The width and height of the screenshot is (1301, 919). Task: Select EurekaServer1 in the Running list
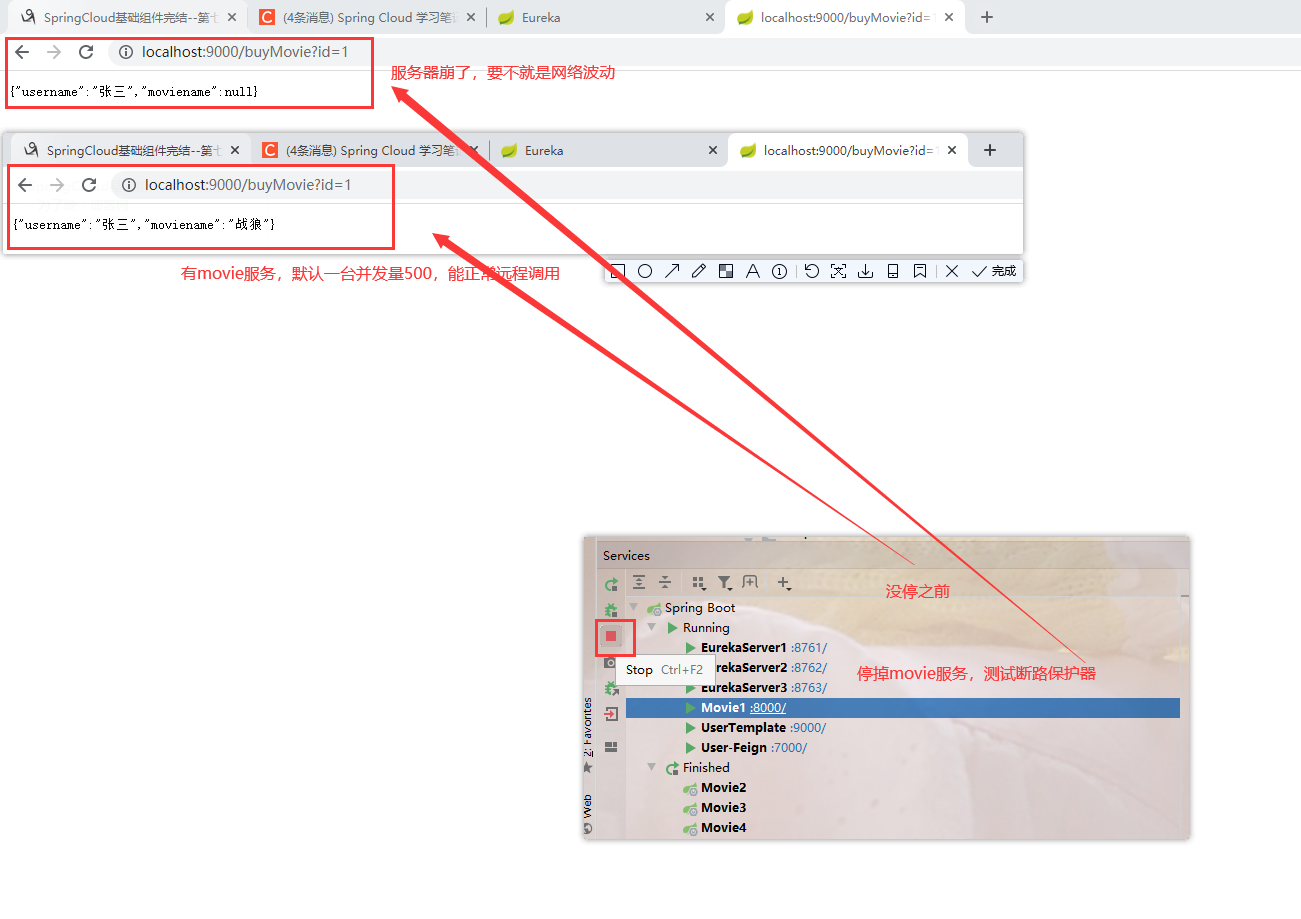(x=744, y=647)
